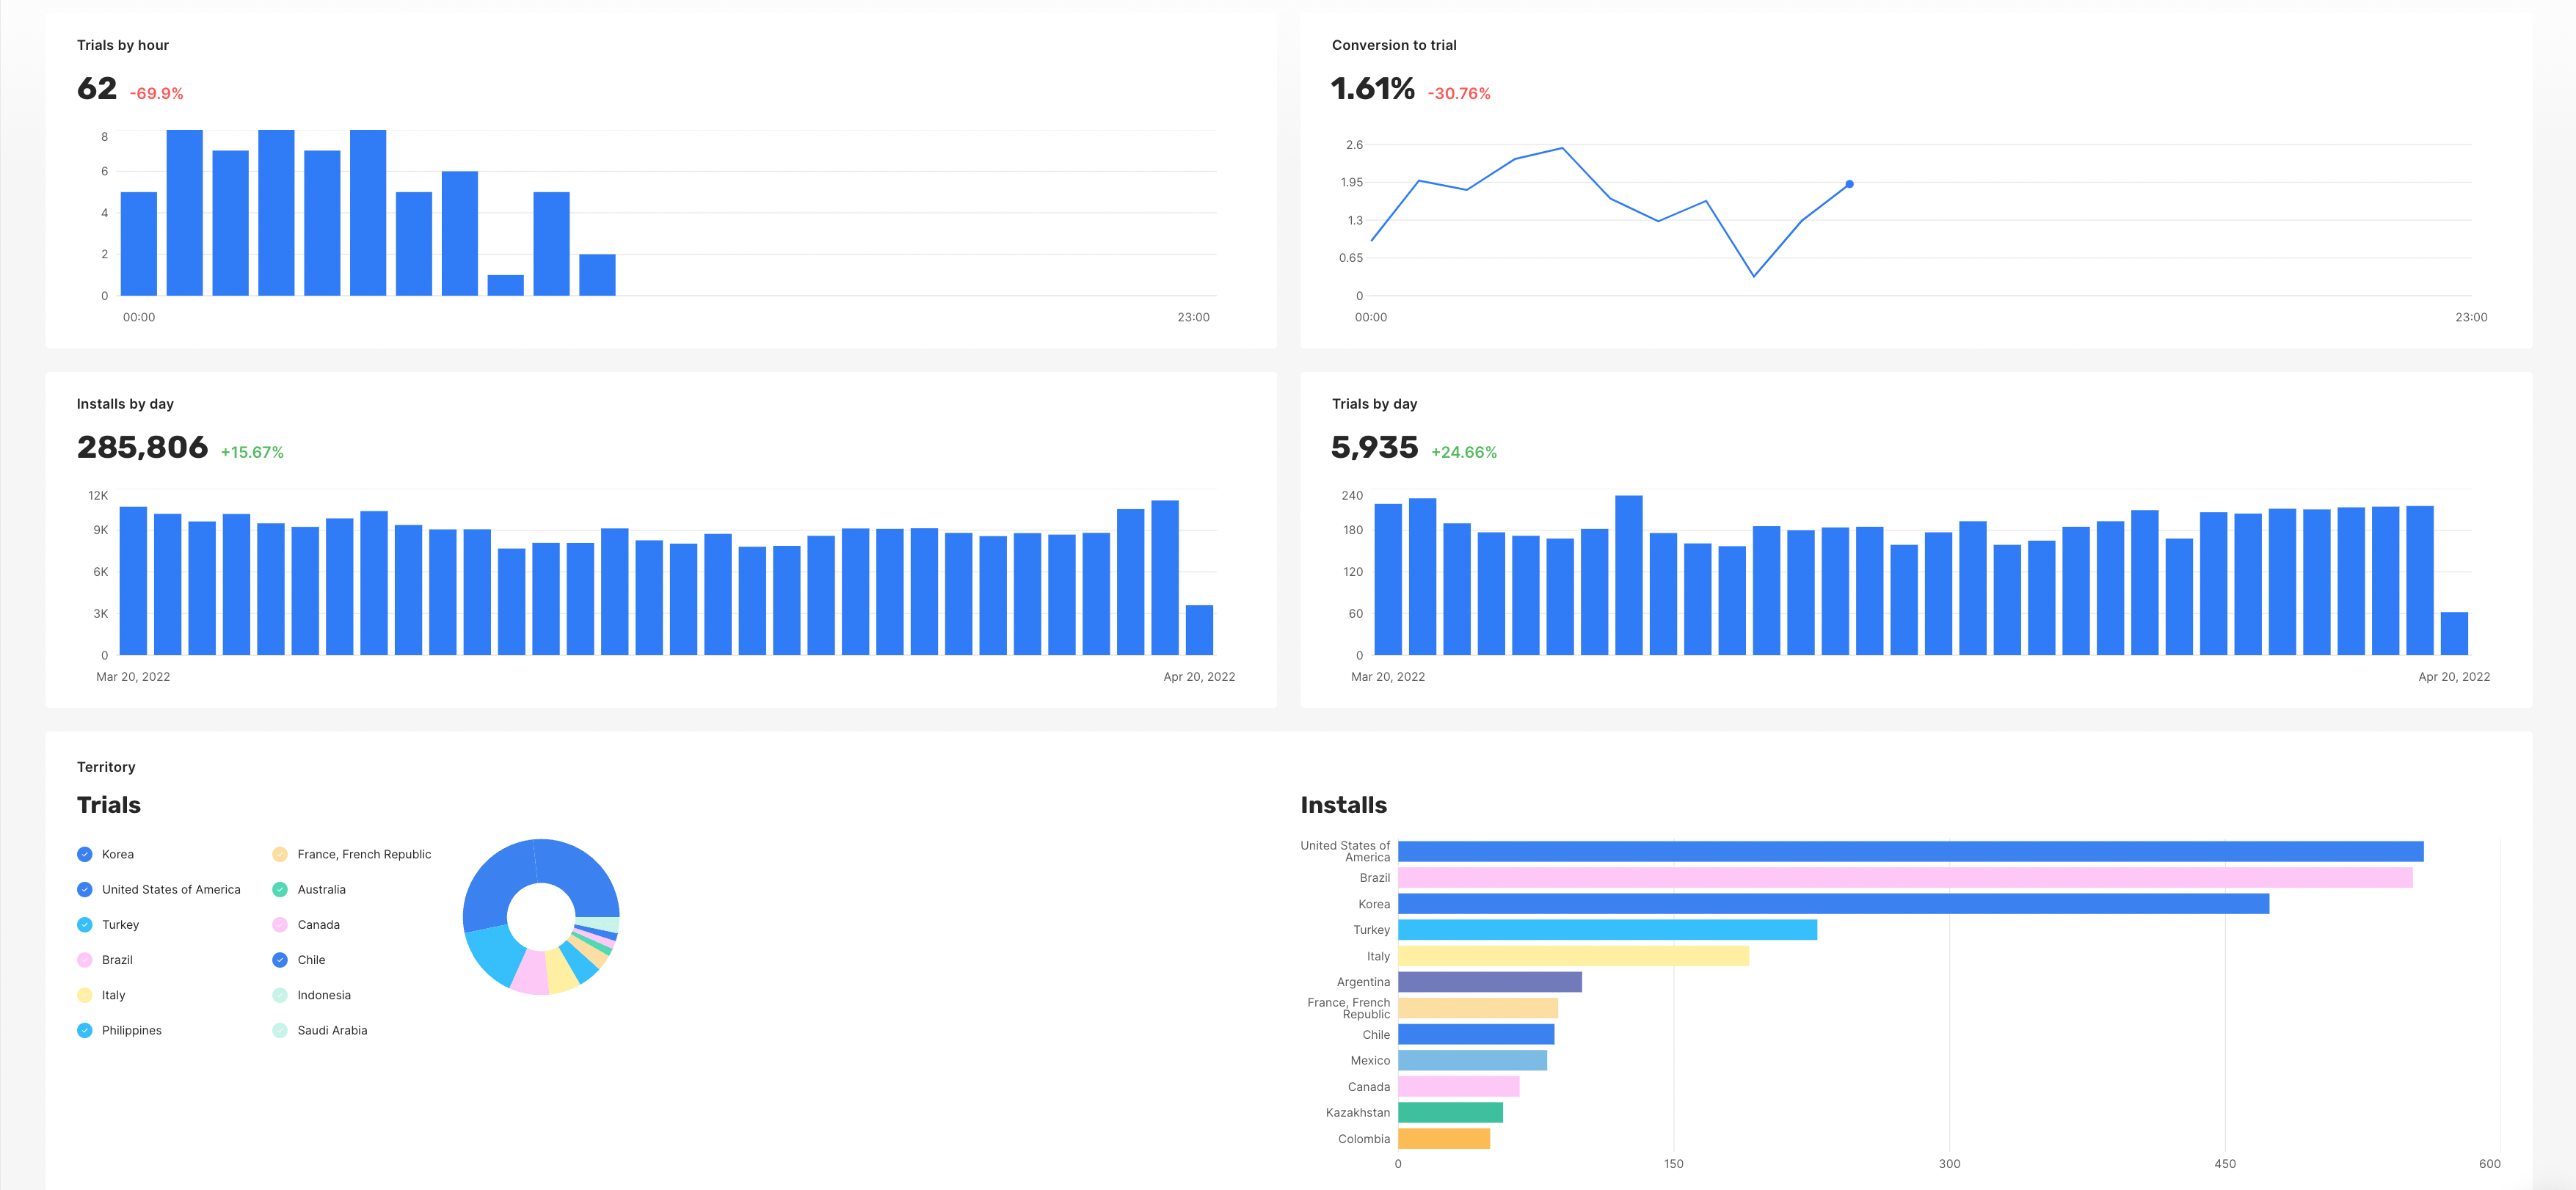Toggle the Brazil legend checkbox
The height and width of the screenshot is (1190, 2576).
point(85,960)
